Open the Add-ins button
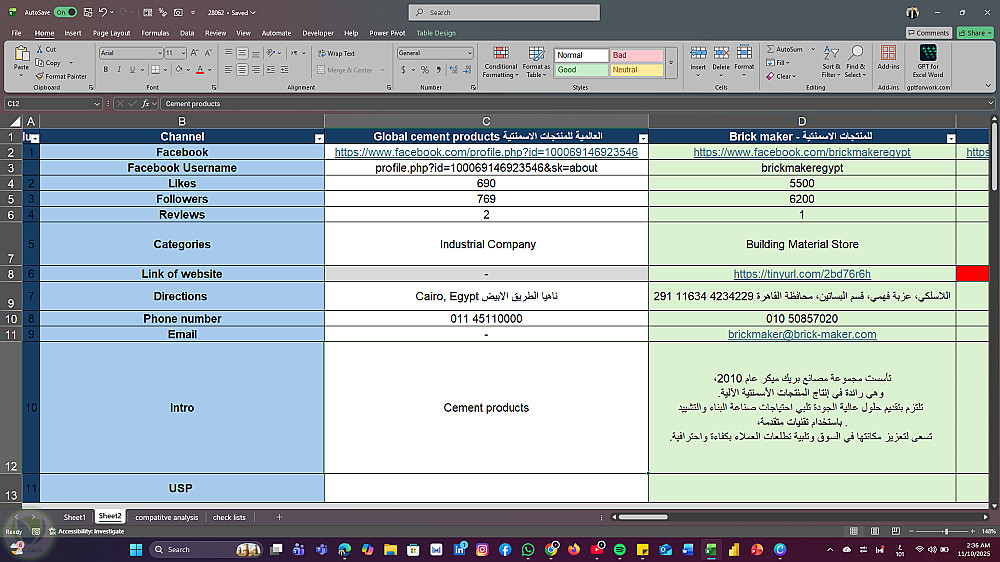 tap(888, 57)
